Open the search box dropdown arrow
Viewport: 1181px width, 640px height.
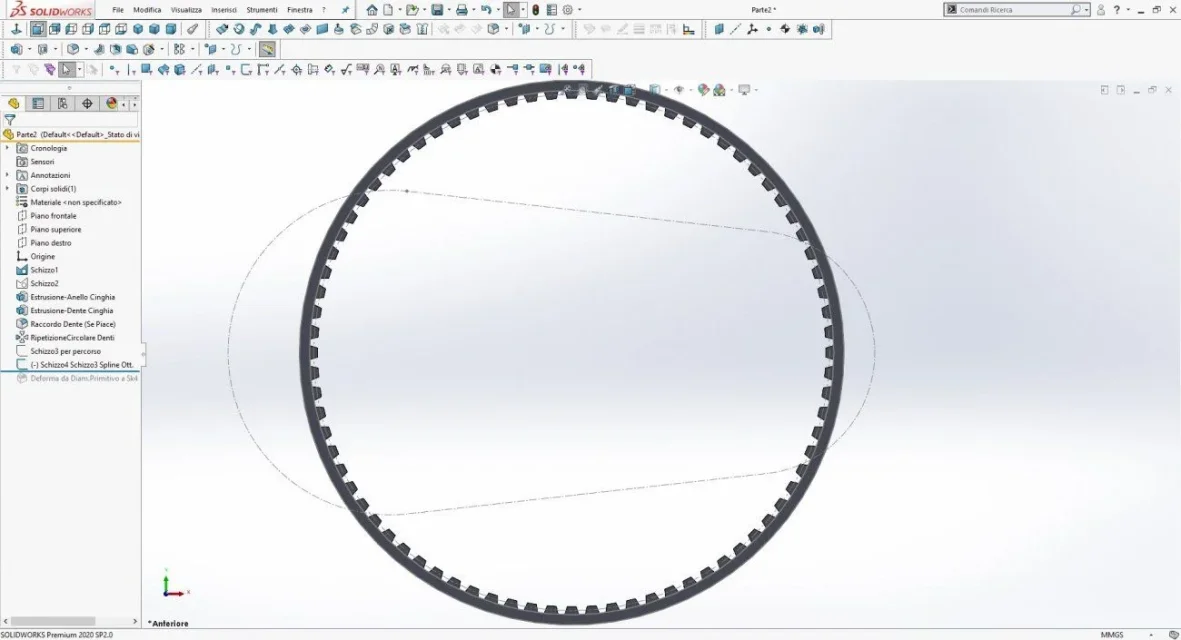point(1086,10)
